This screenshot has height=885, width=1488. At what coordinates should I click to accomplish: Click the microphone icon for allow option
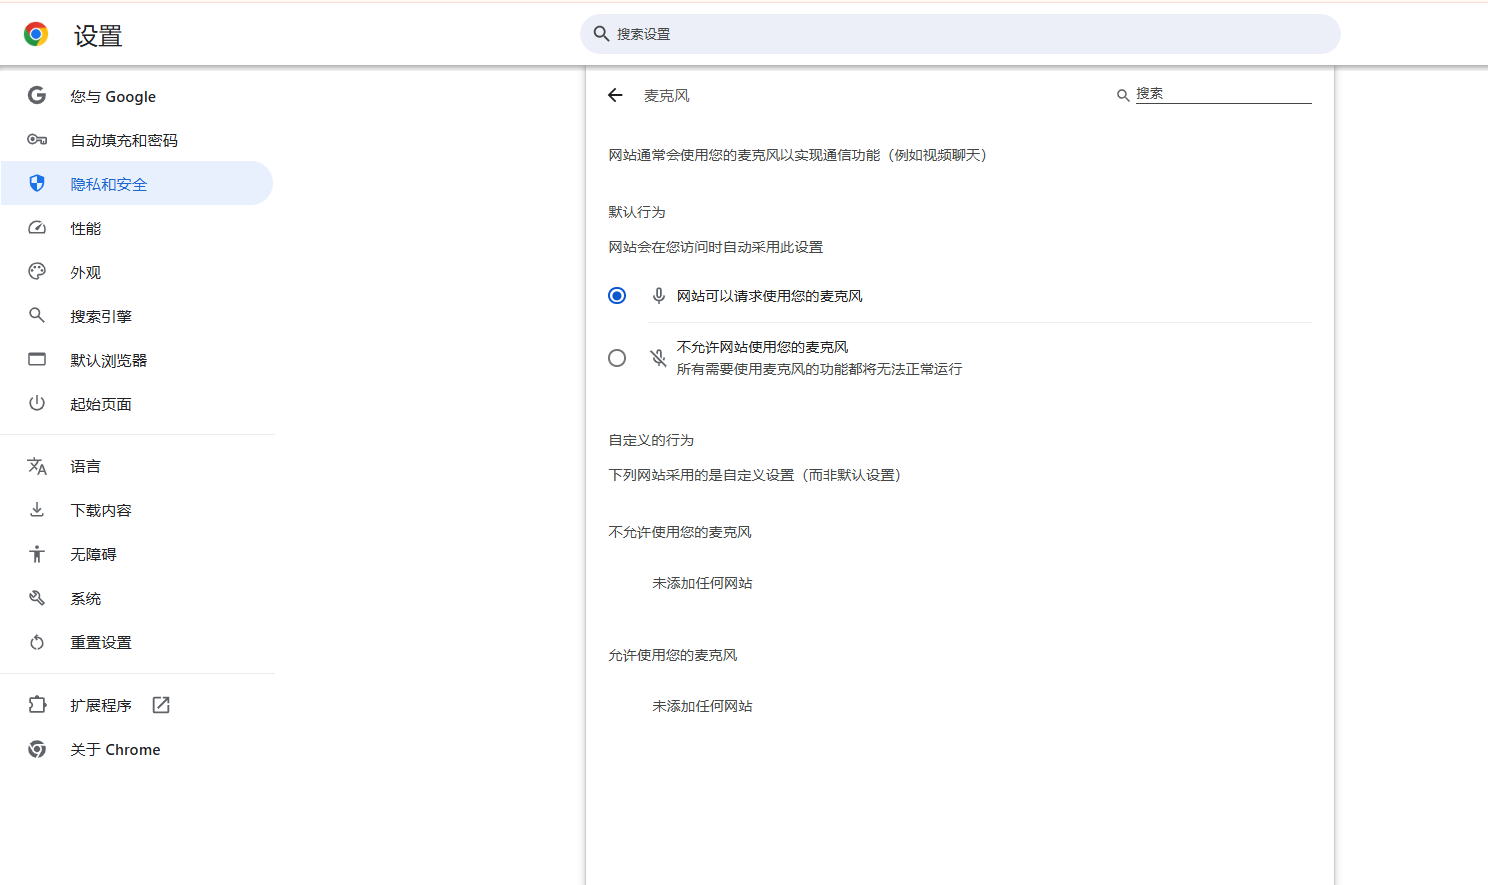coord(658,296)
